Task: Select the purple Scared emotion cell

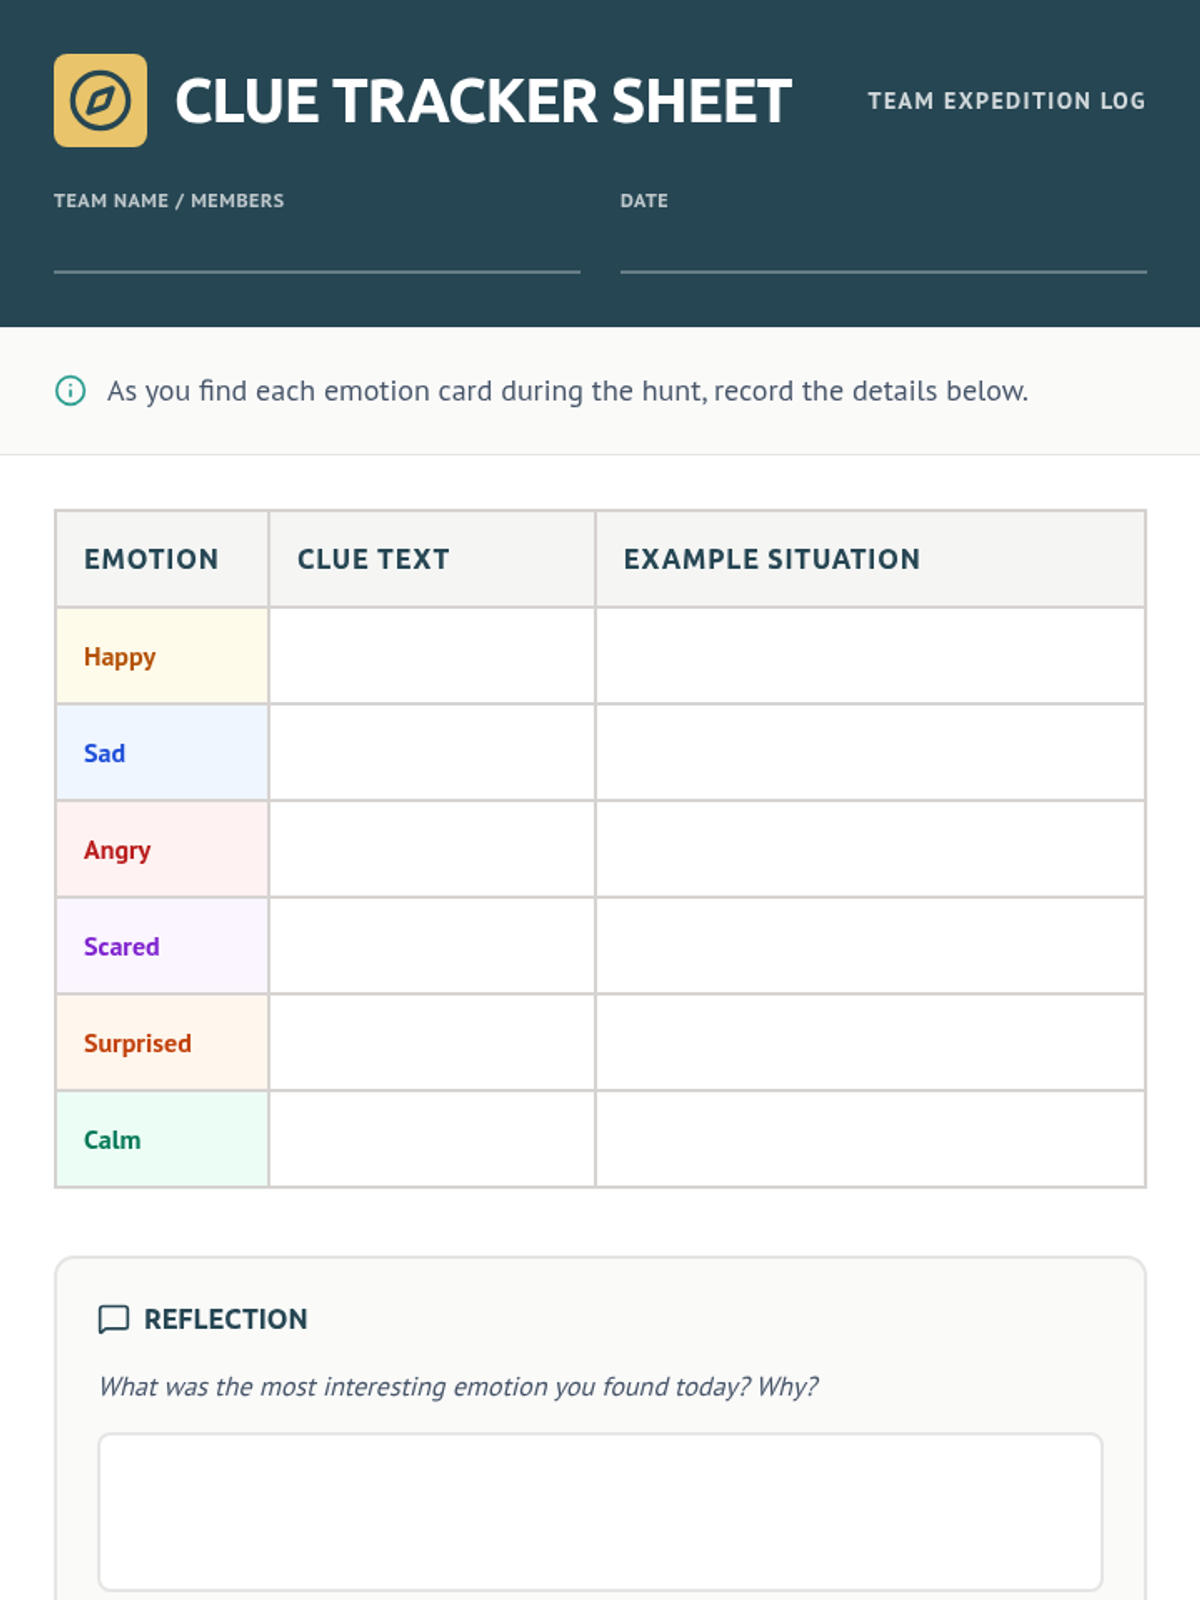Action: 162,946
